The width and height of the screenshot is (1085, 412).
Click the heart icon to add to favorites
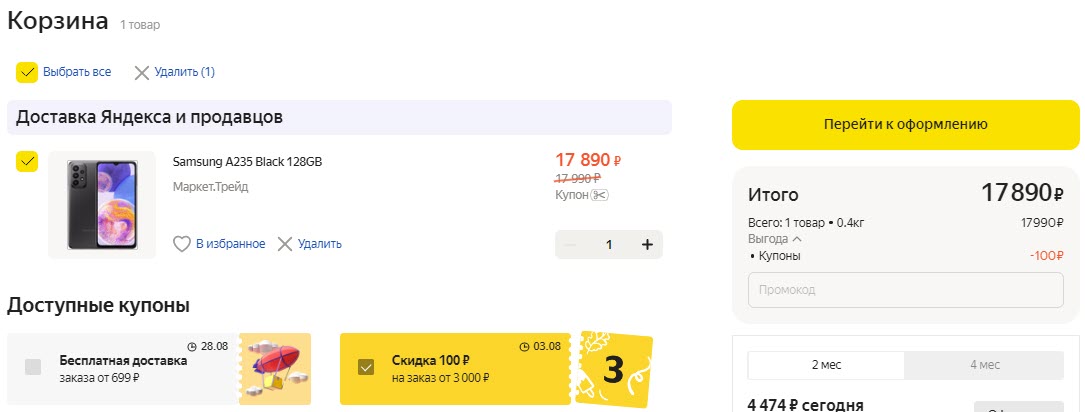coord(182,244)
